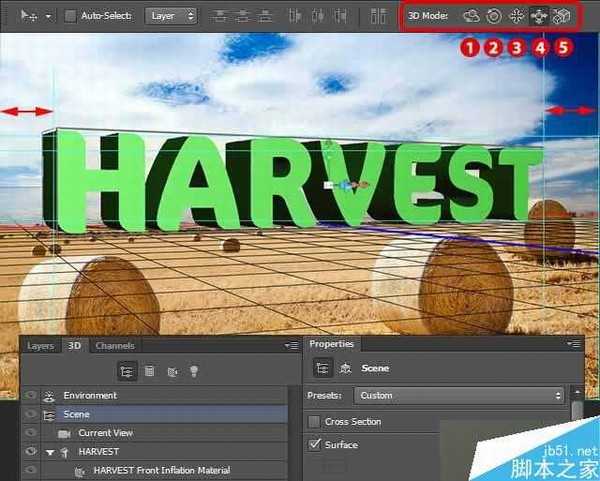
Task: Enable the Cross Section checkbox
Action: [x=316, y=422]
